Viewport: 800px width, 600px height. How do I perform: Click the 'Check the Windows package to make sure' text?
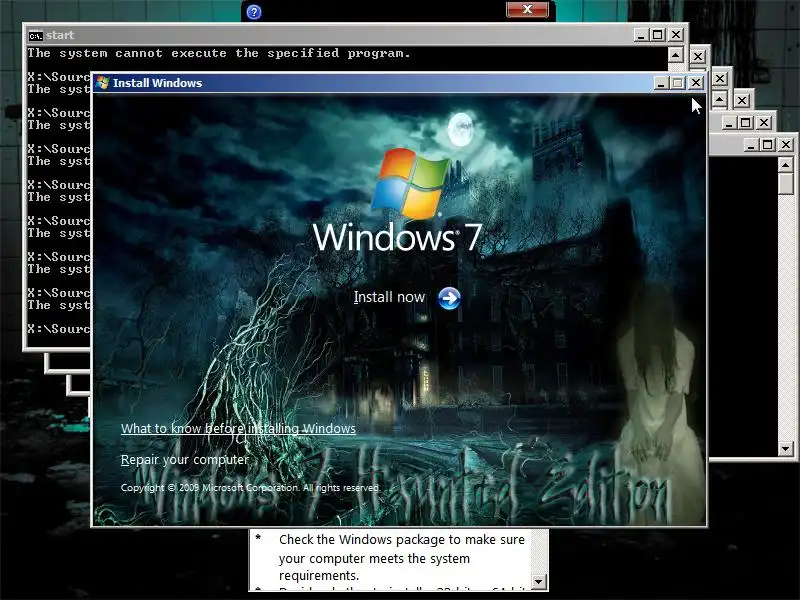(x=402, y=540)
